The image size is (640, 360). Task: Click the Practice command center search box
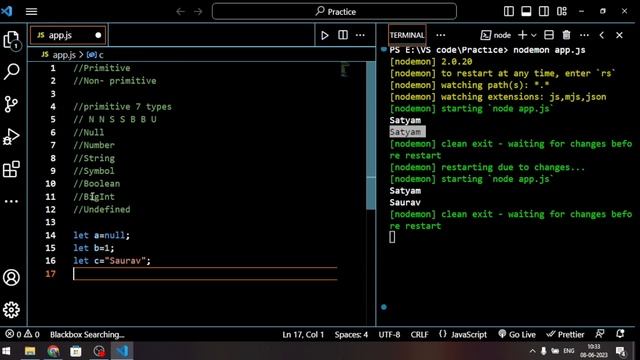coord(334,11)
